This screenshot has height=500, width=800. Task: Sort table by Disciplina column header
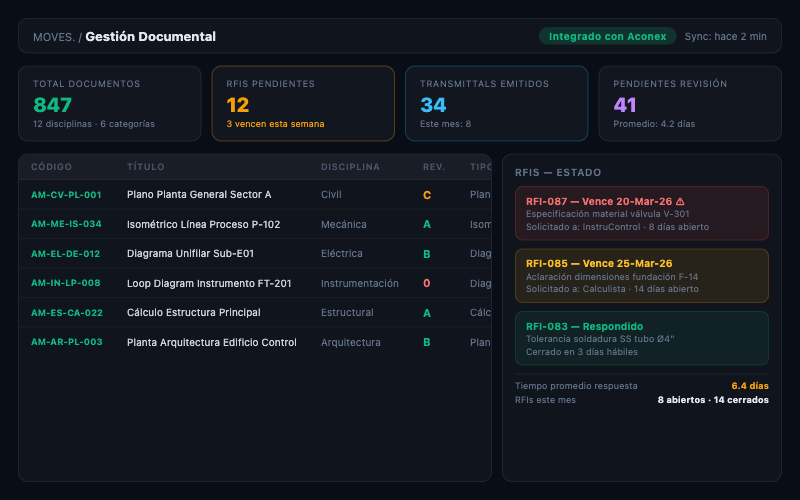point(350,167)
